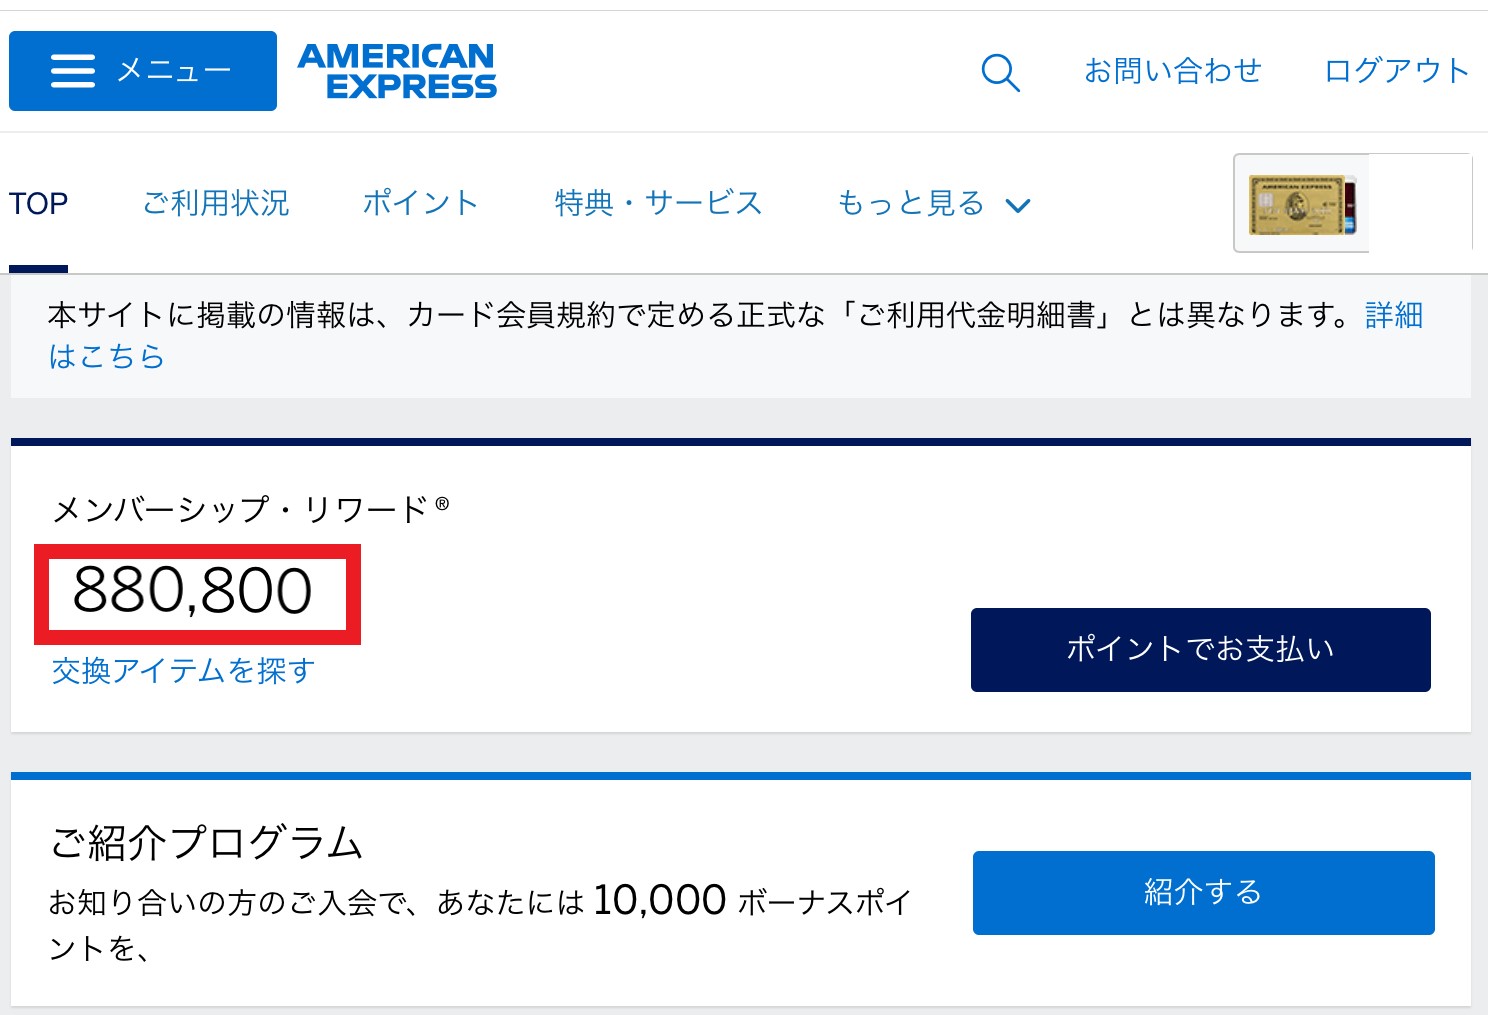The height and width of the screenshot is (1015, 1488).
Task: Click the ログアウト link
Action: (1397, 71)
